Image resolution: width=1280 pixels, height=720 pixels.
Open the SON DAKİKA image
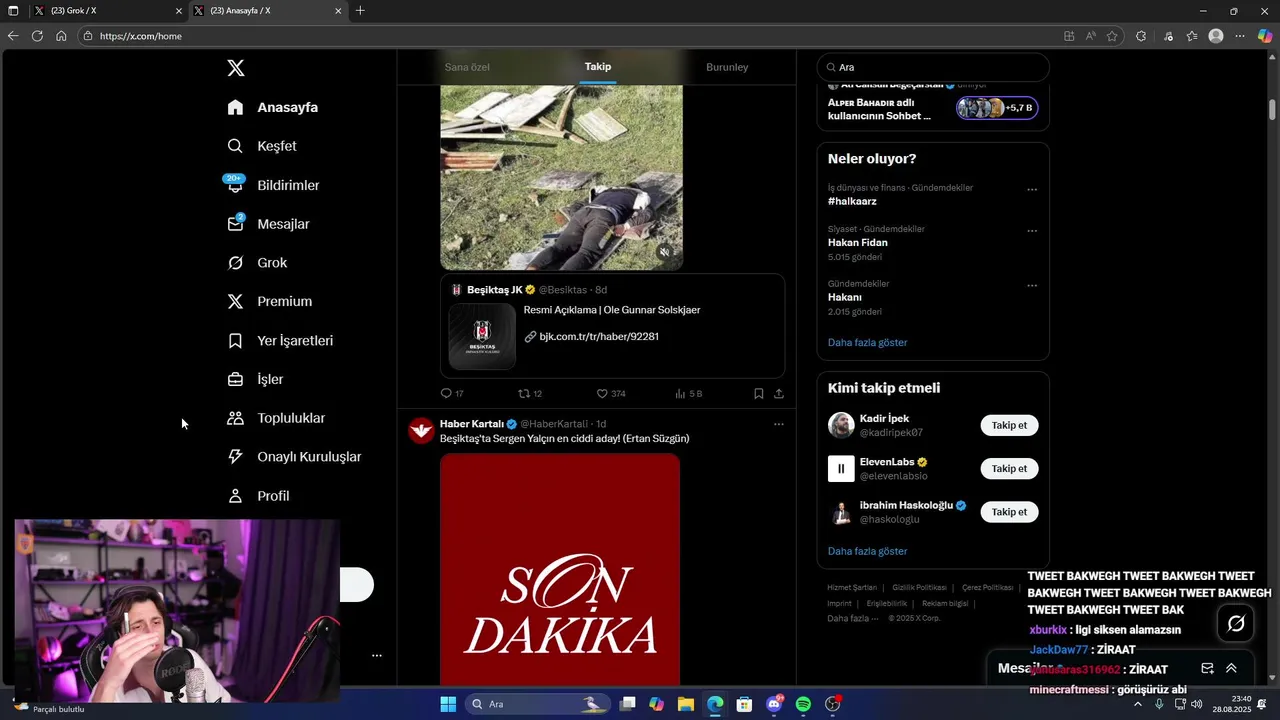coord(560,569)
